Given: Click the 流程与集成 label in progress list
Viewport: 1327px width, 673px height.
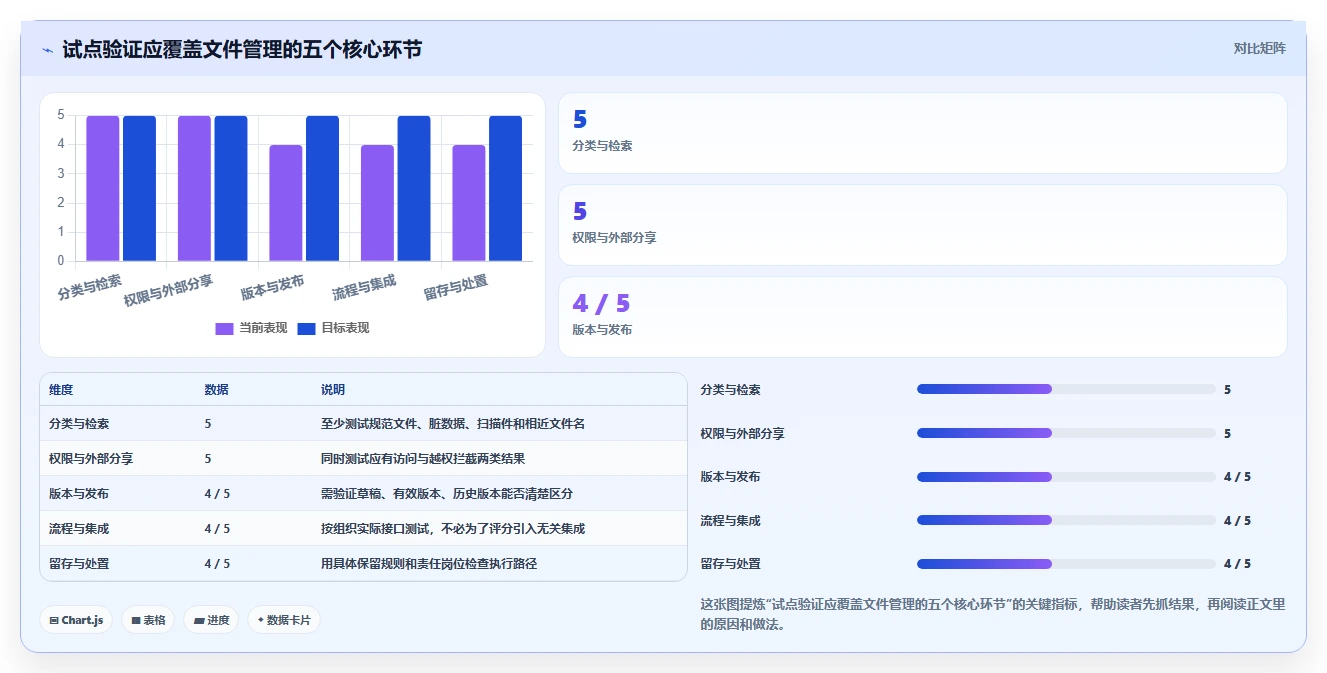Looking at the screenshot, I should coord(731,521).
